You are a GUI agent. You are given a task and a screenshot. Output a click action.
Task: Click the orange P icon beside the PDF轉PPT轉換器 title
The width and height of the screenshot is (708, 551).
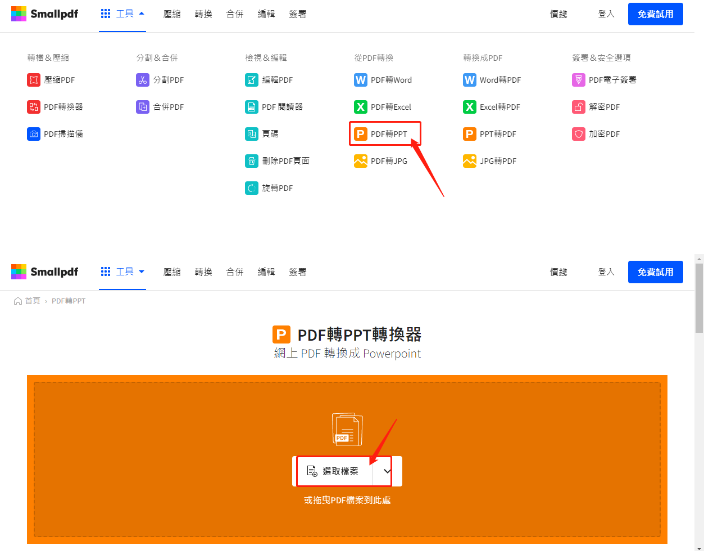tap(281, 335)
